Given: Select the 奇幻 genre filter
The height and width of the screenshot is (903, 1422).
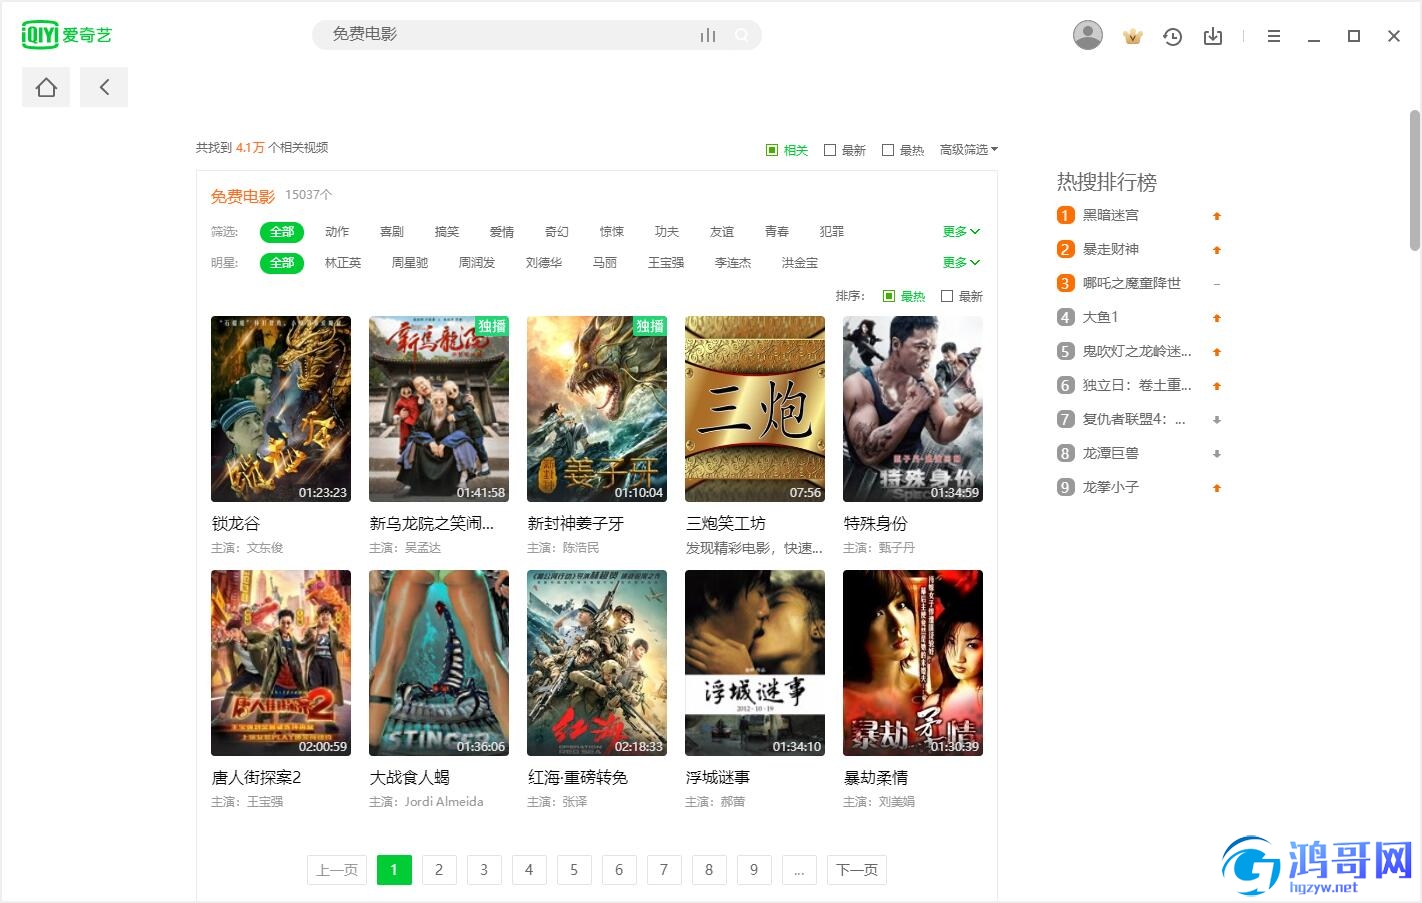Looking at the screenshot, I should [x=557, y=232].
